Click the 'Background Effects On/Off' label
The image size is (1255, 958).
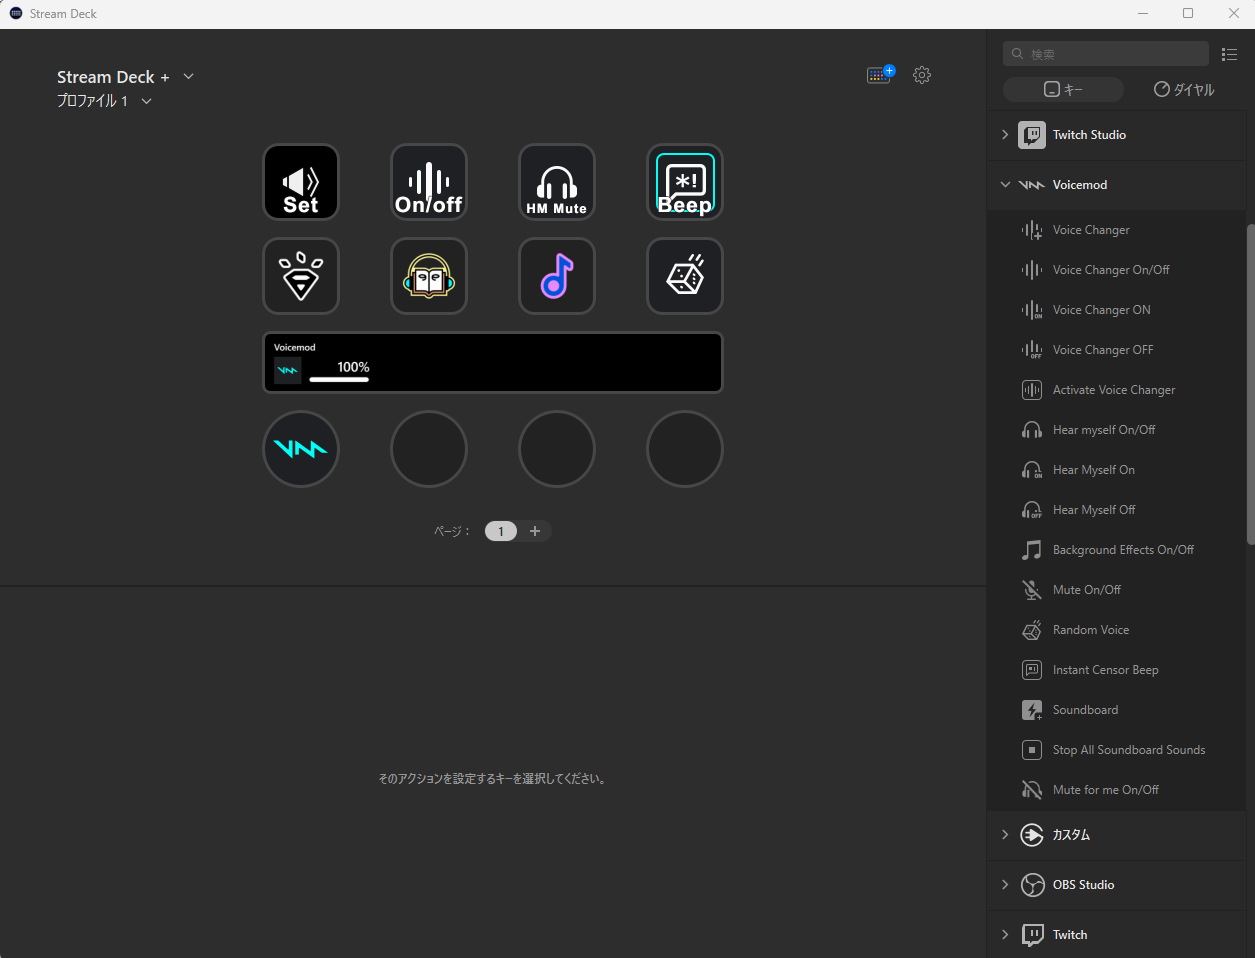[1124, 550]
